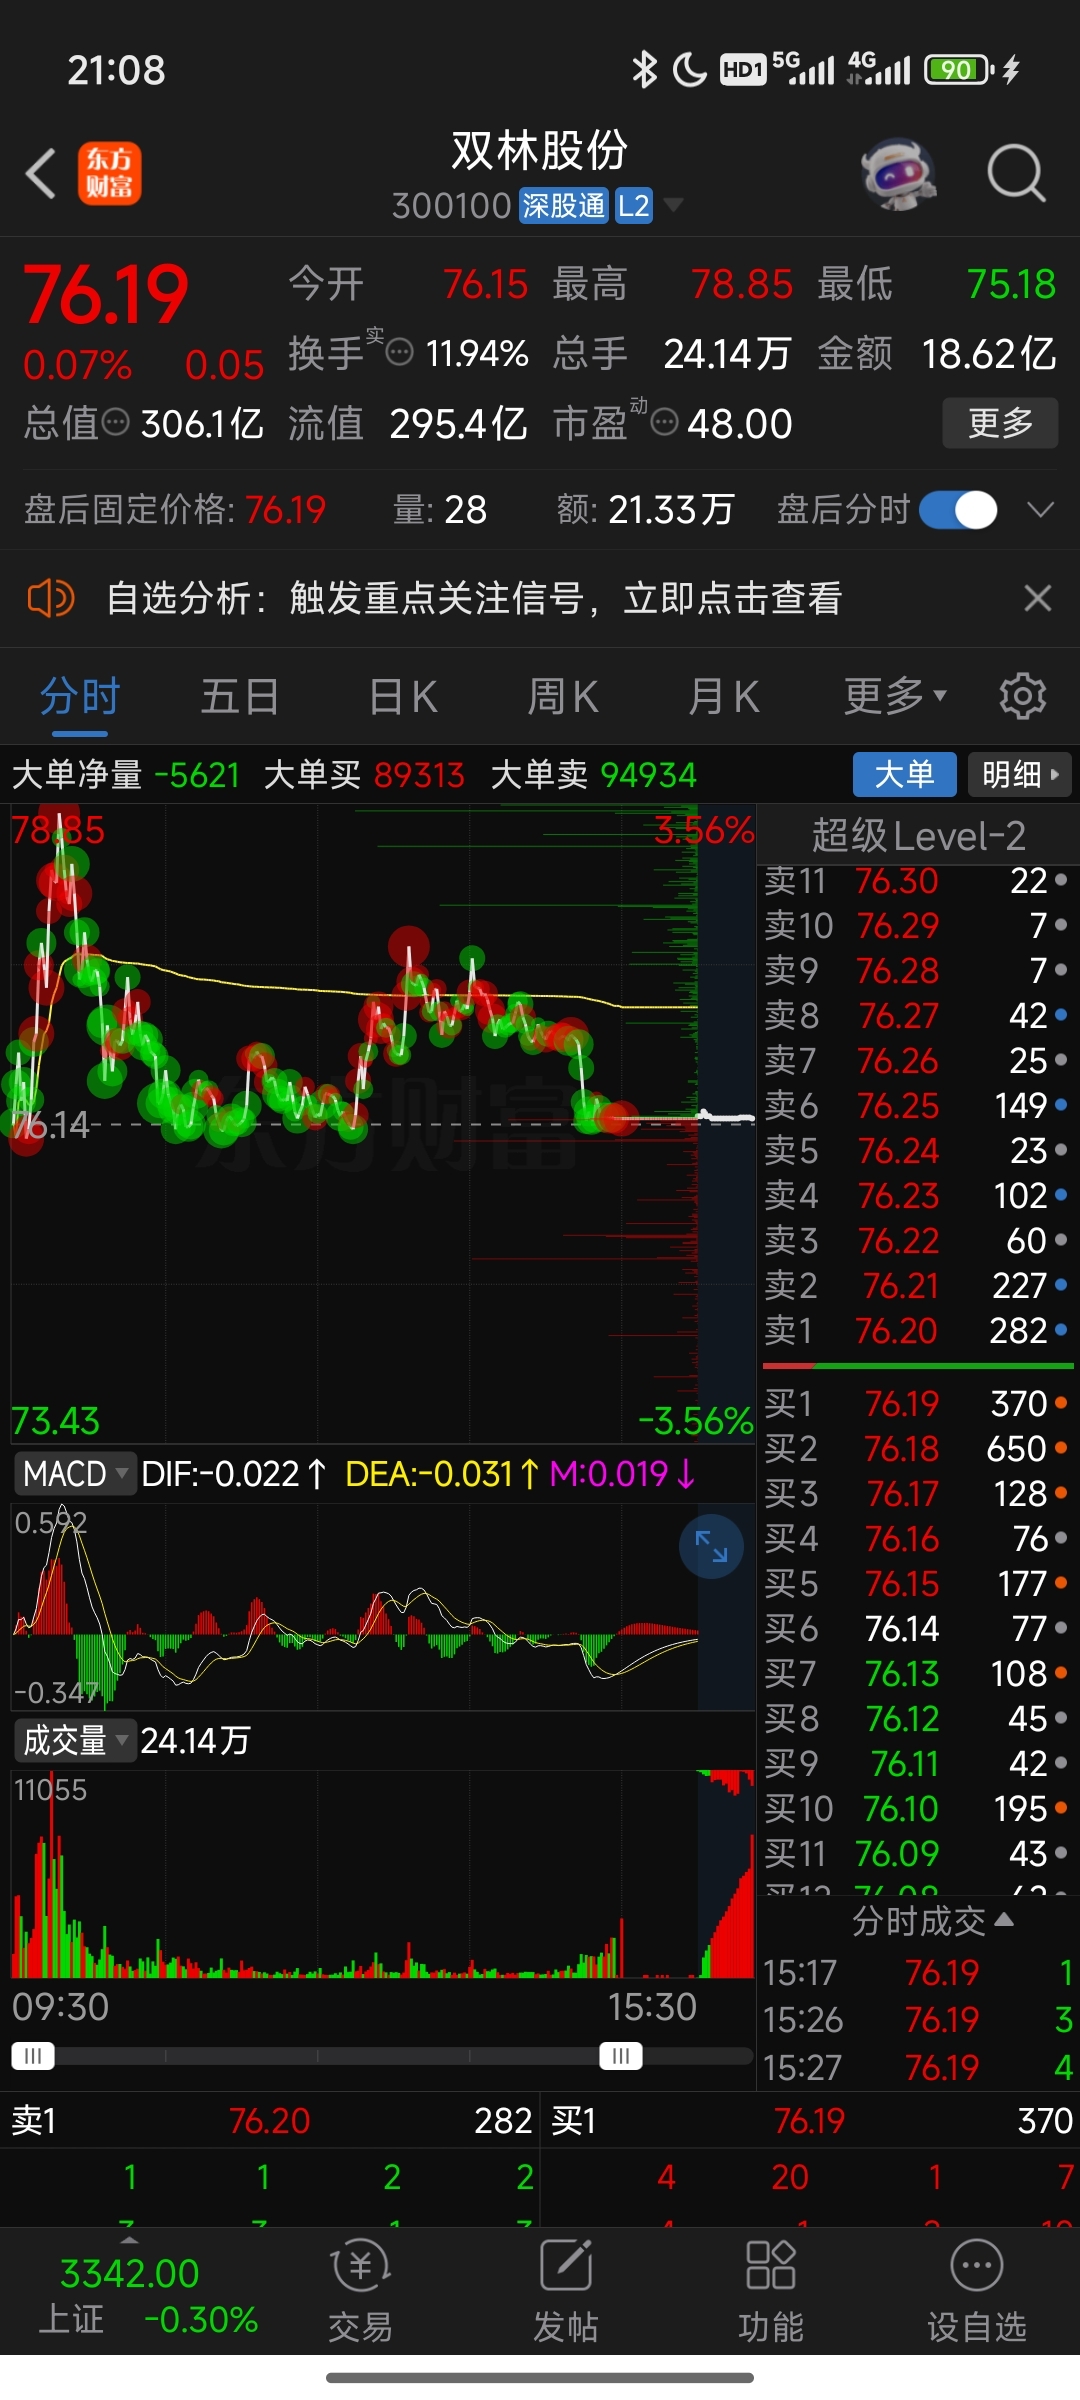Expand the stock title dropdown arrow
This screenshot has width=1080, height=2400.
click(674, 205)
